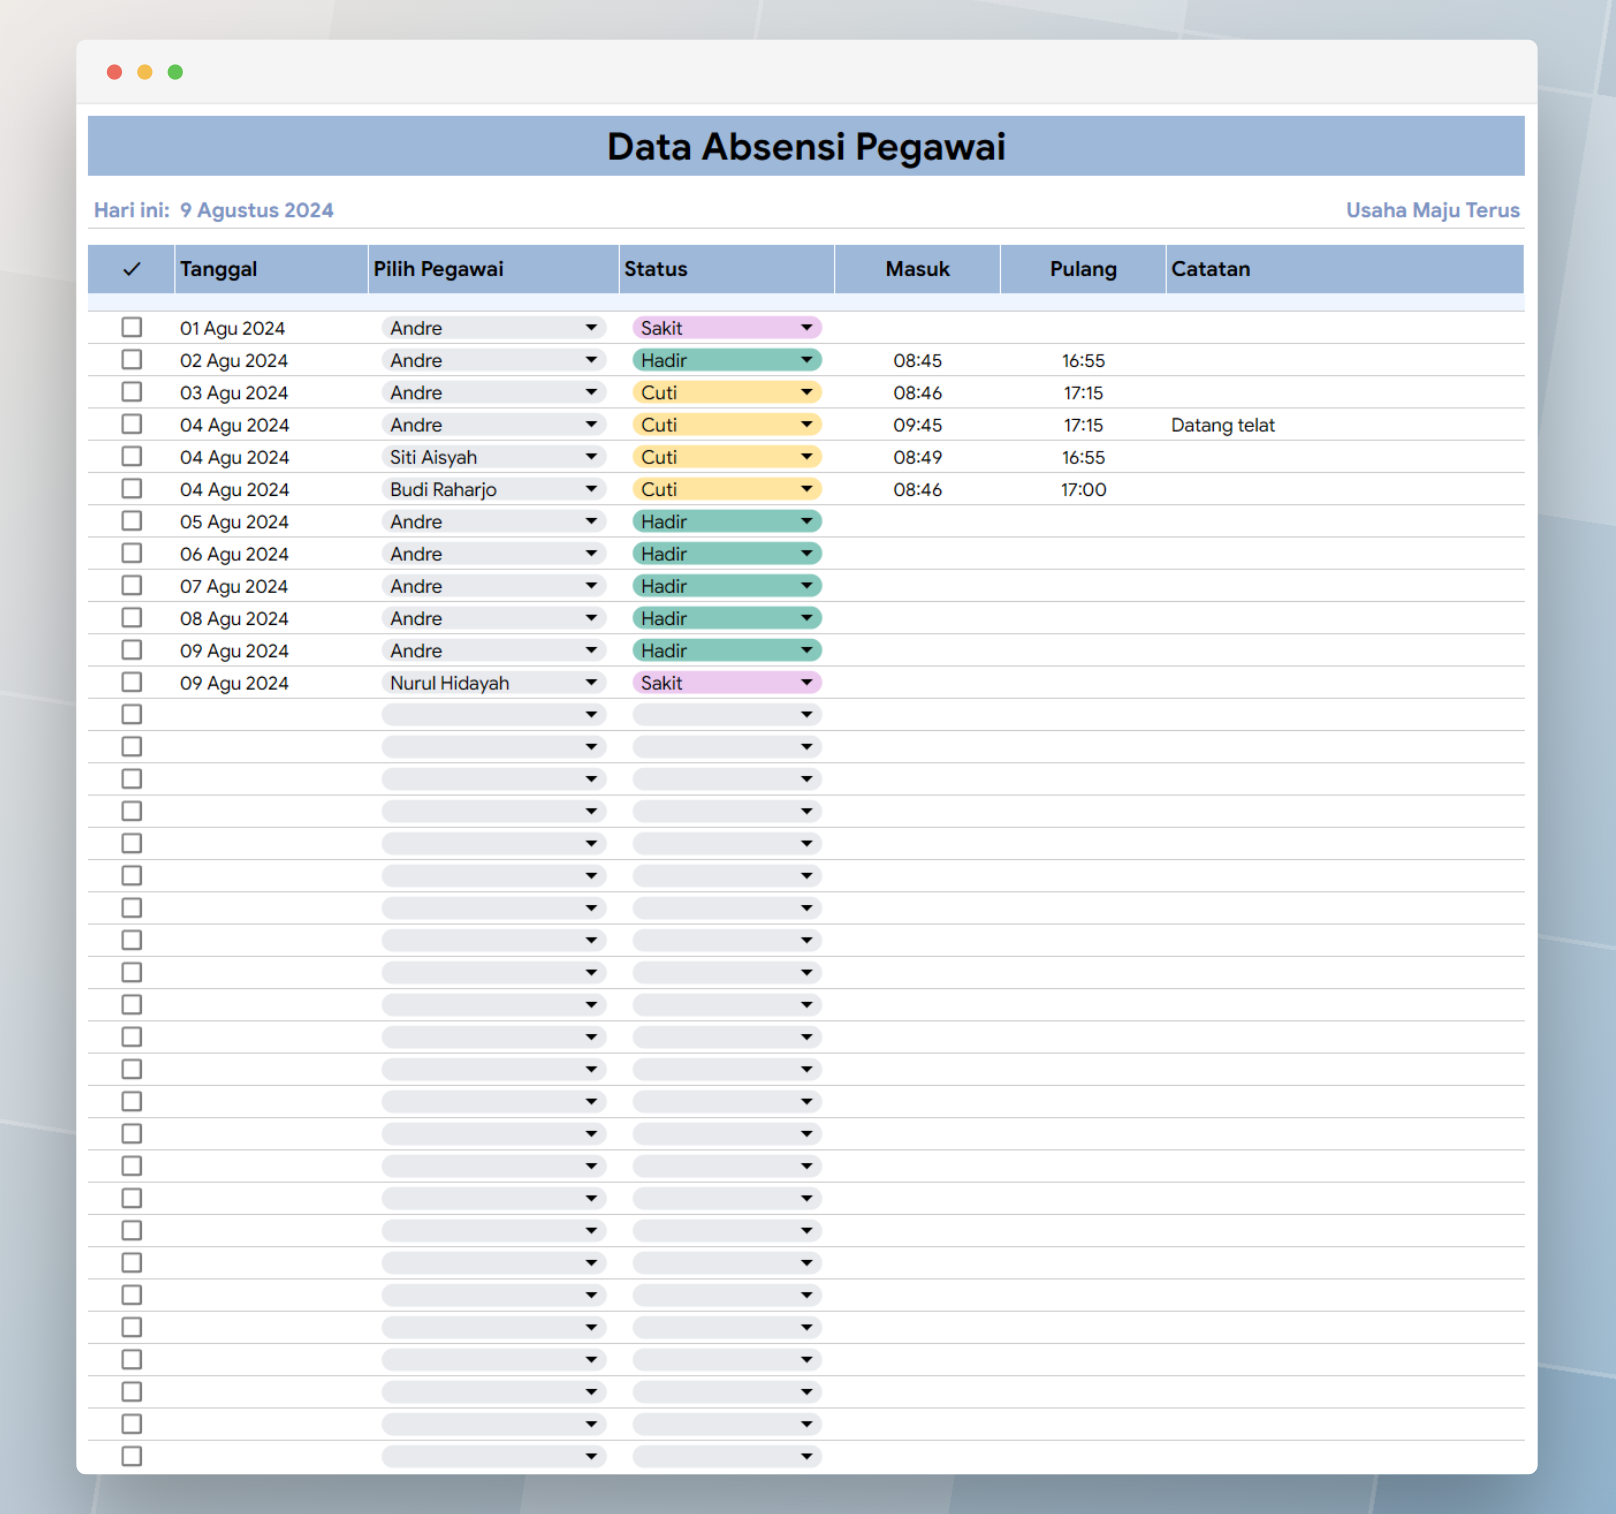Tick the checkbox in Andre's 09 Agu 2024 row

(131, 649)
